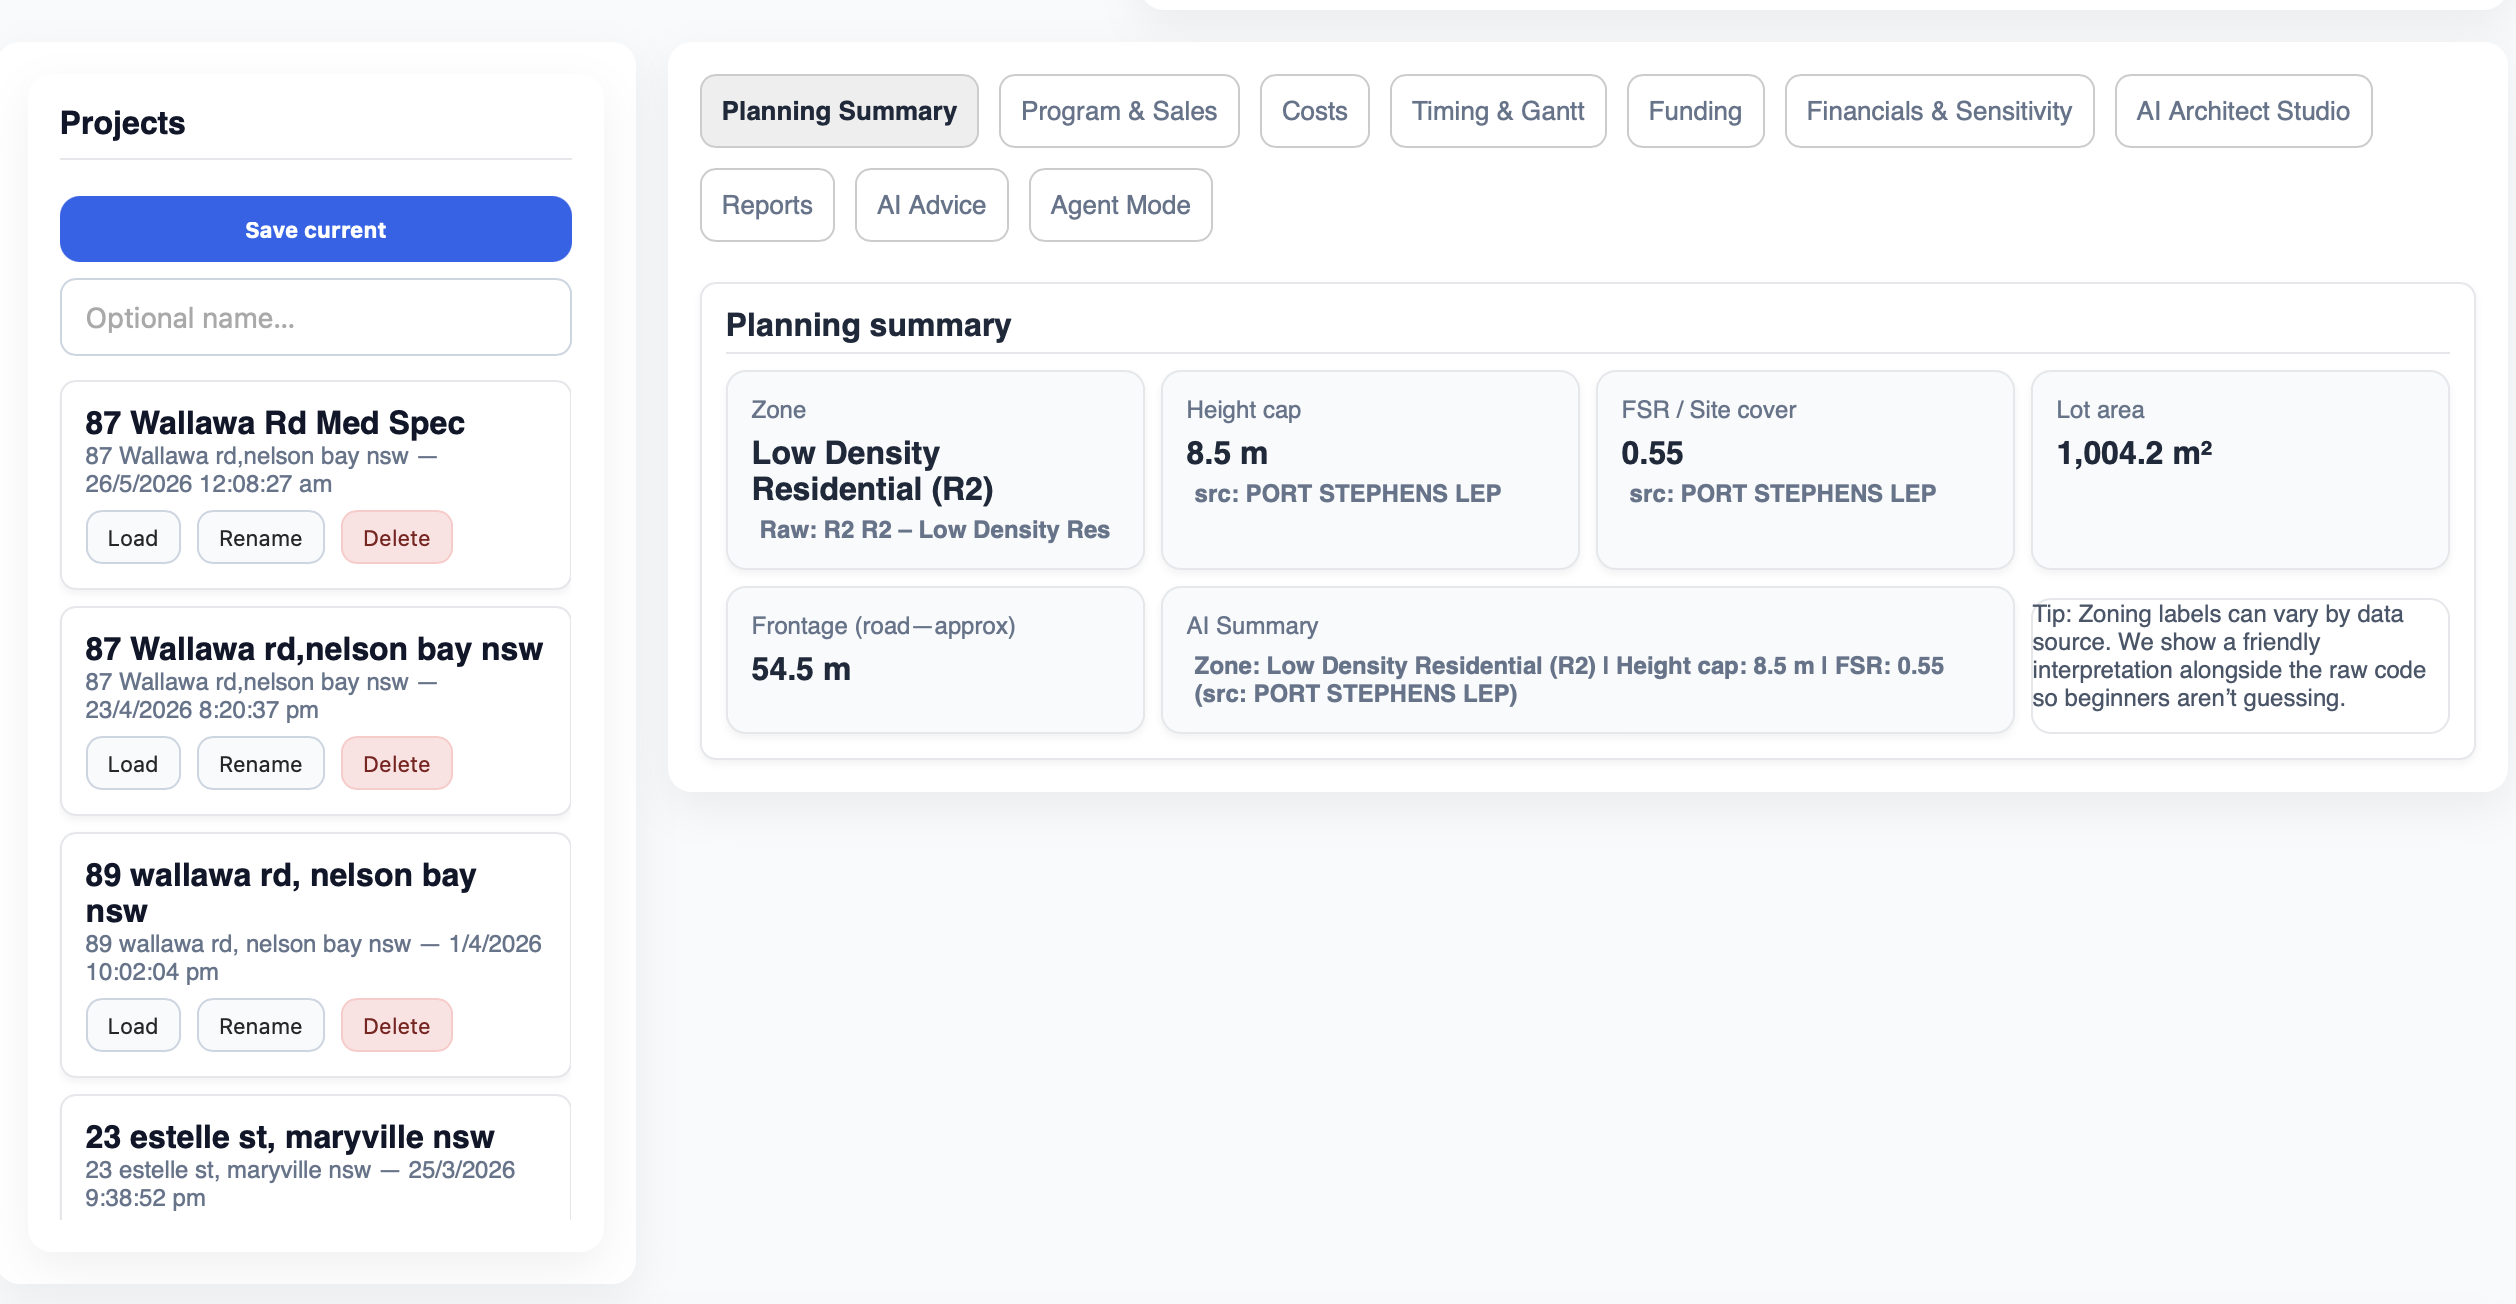Rename project saved 23/4/2026 8:20:37 pm

(261, 764)
